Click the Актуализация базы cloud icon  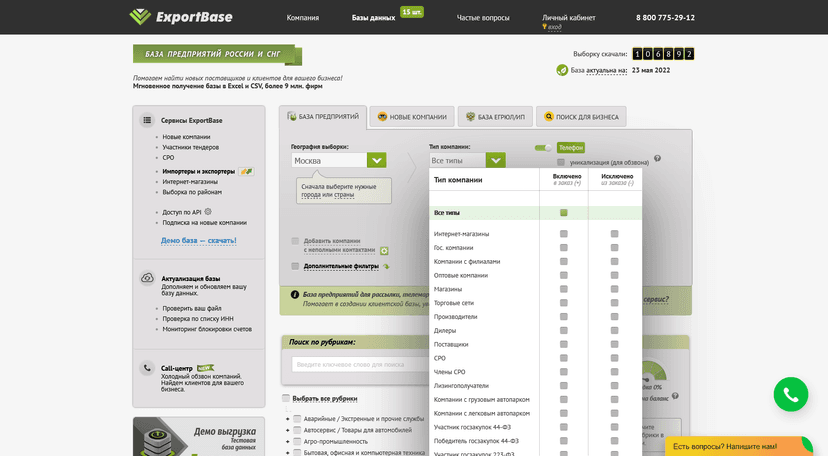(147, 278)
